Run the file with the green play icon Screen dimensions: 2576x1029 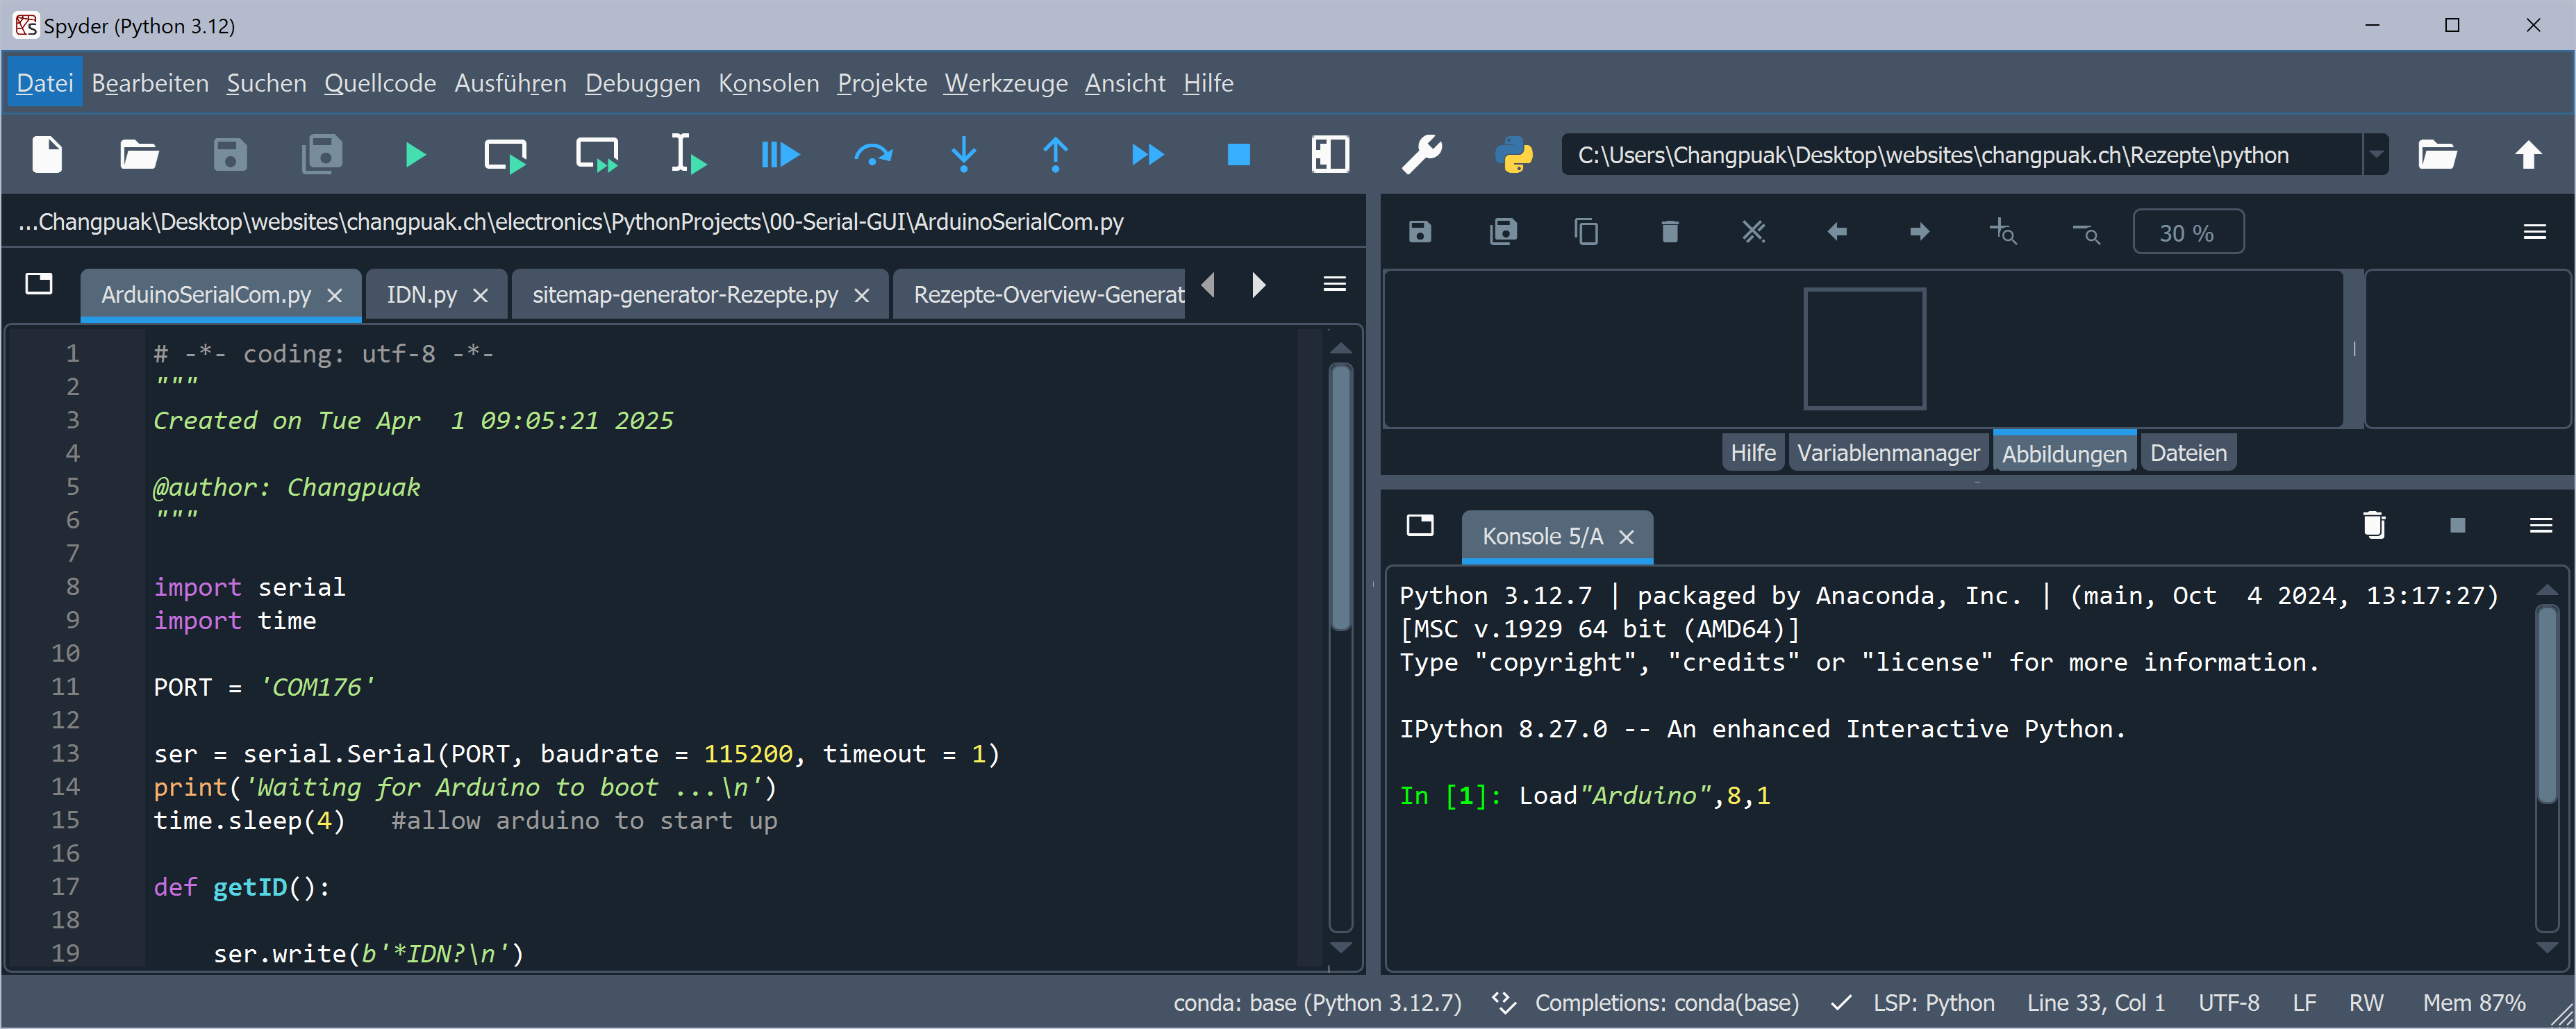point(415,155)
